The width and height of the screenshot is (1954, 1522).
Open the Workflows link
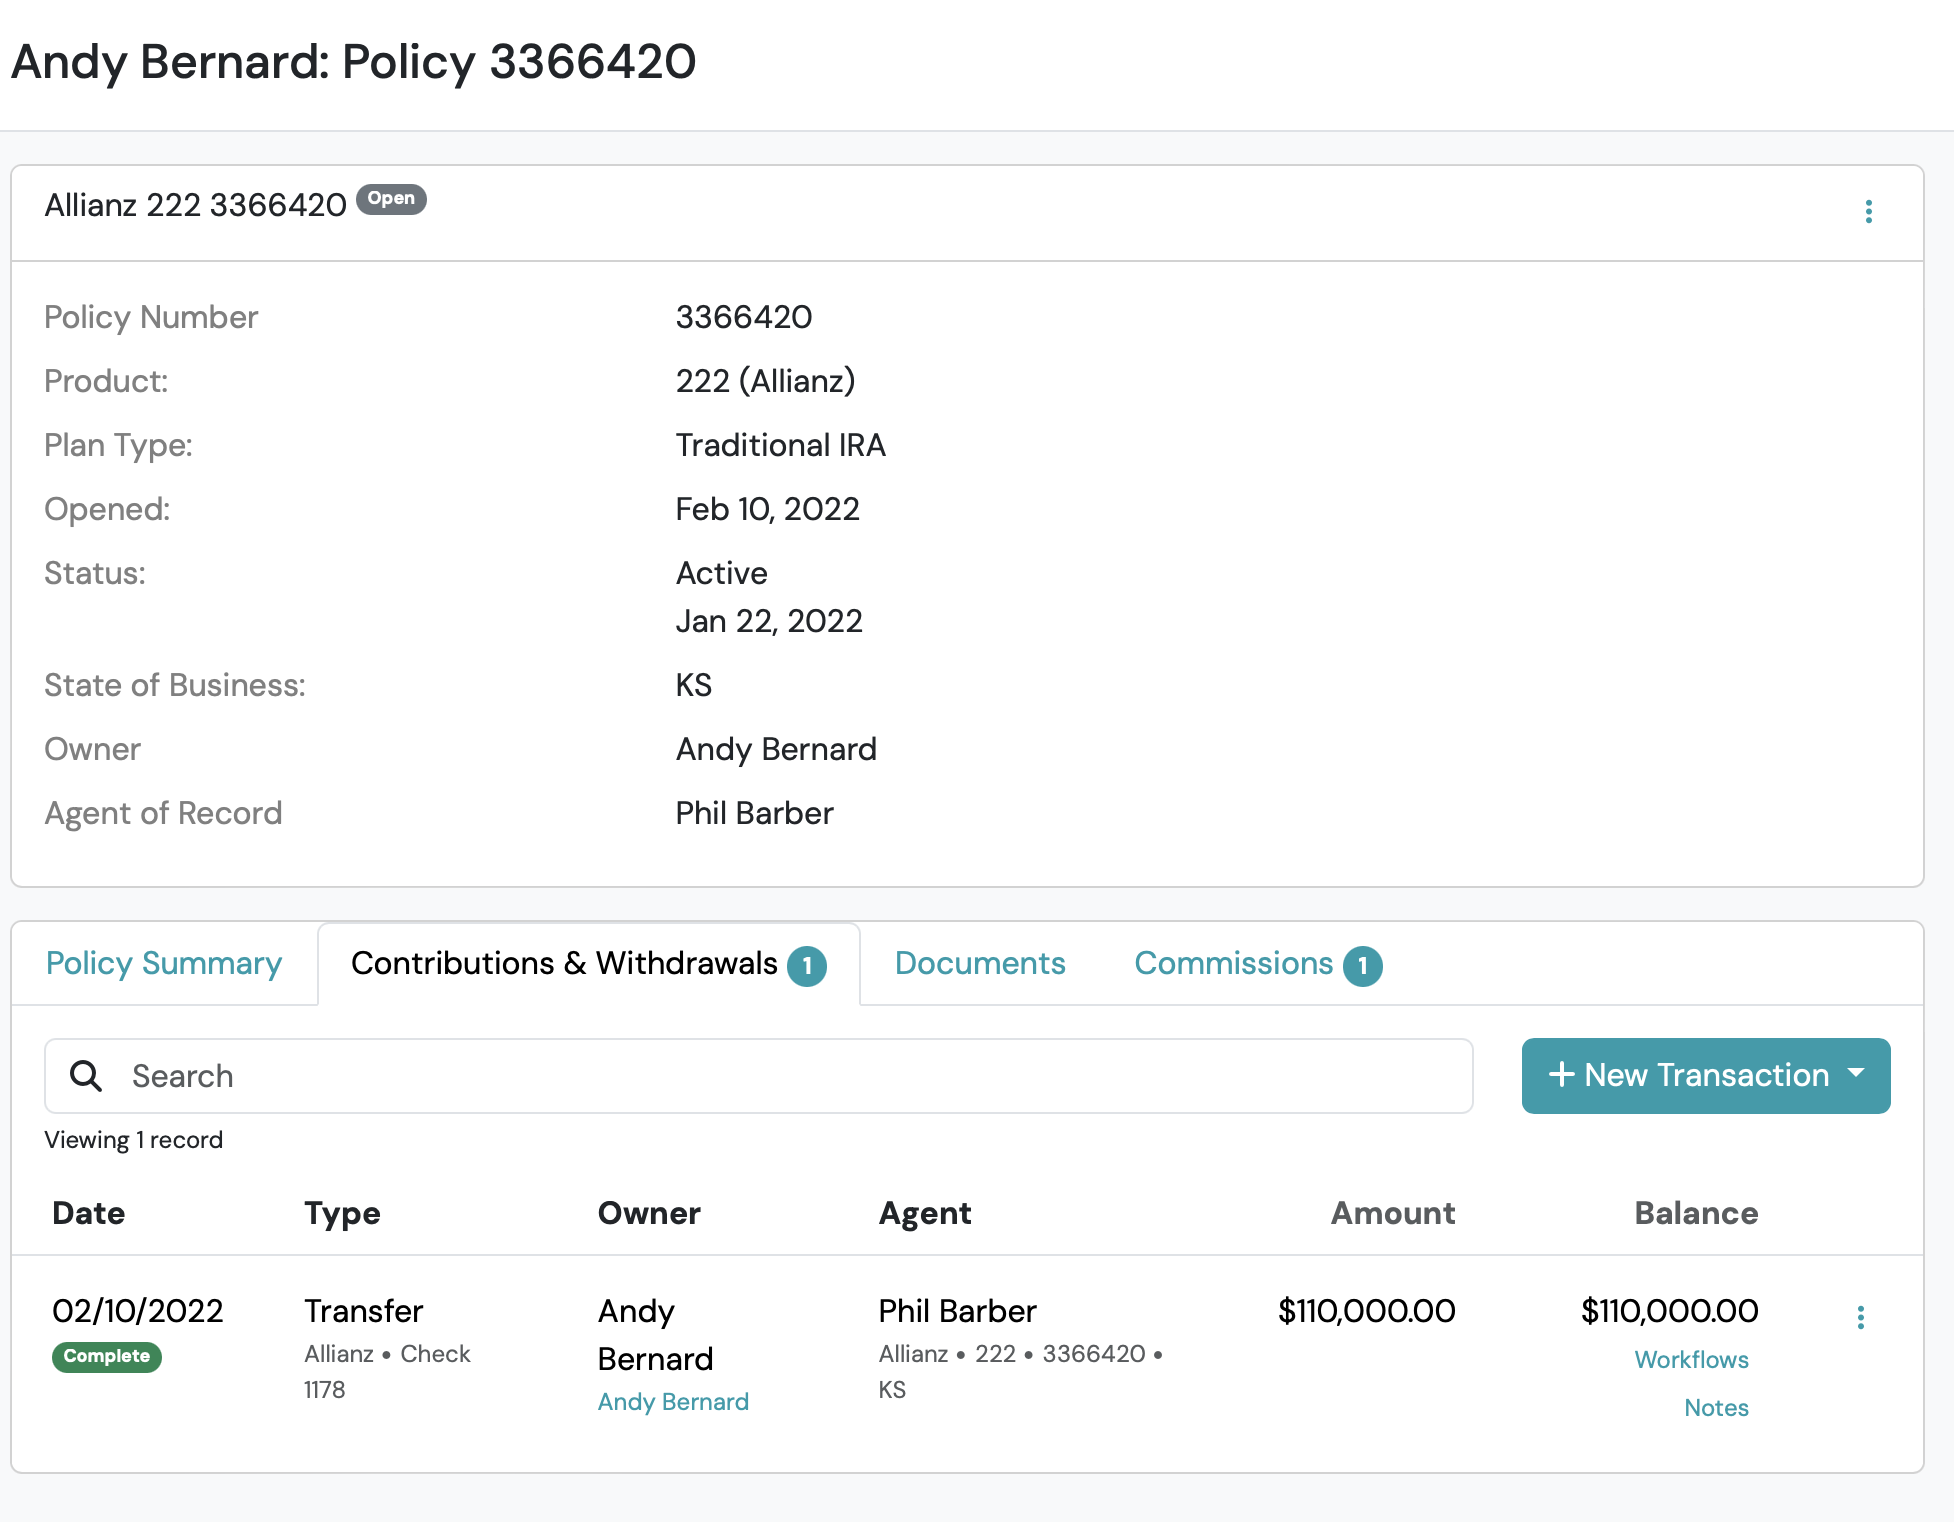[1691, 1360]
